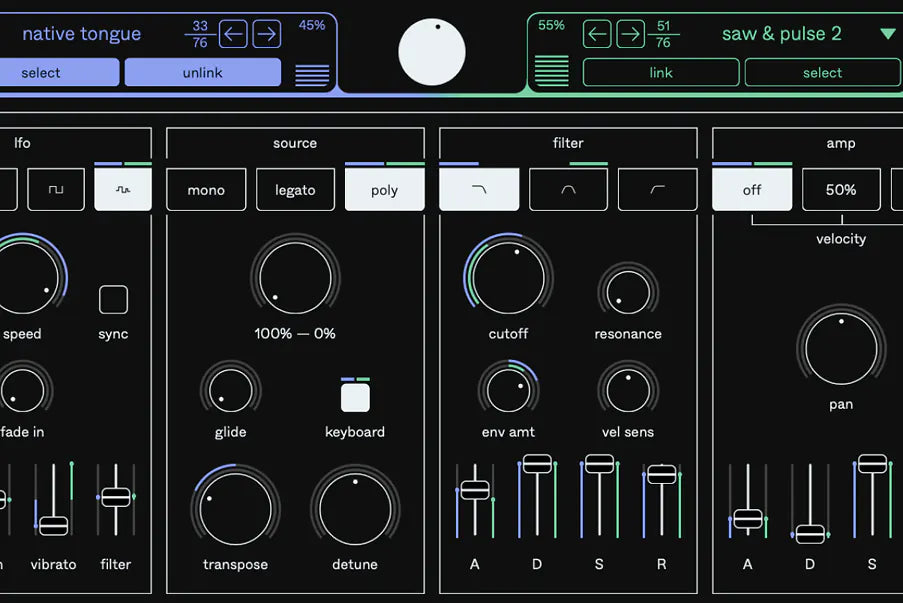Choose the square wave LFO shape
This screenshot has width=903, height=603.
pos(56,190)
